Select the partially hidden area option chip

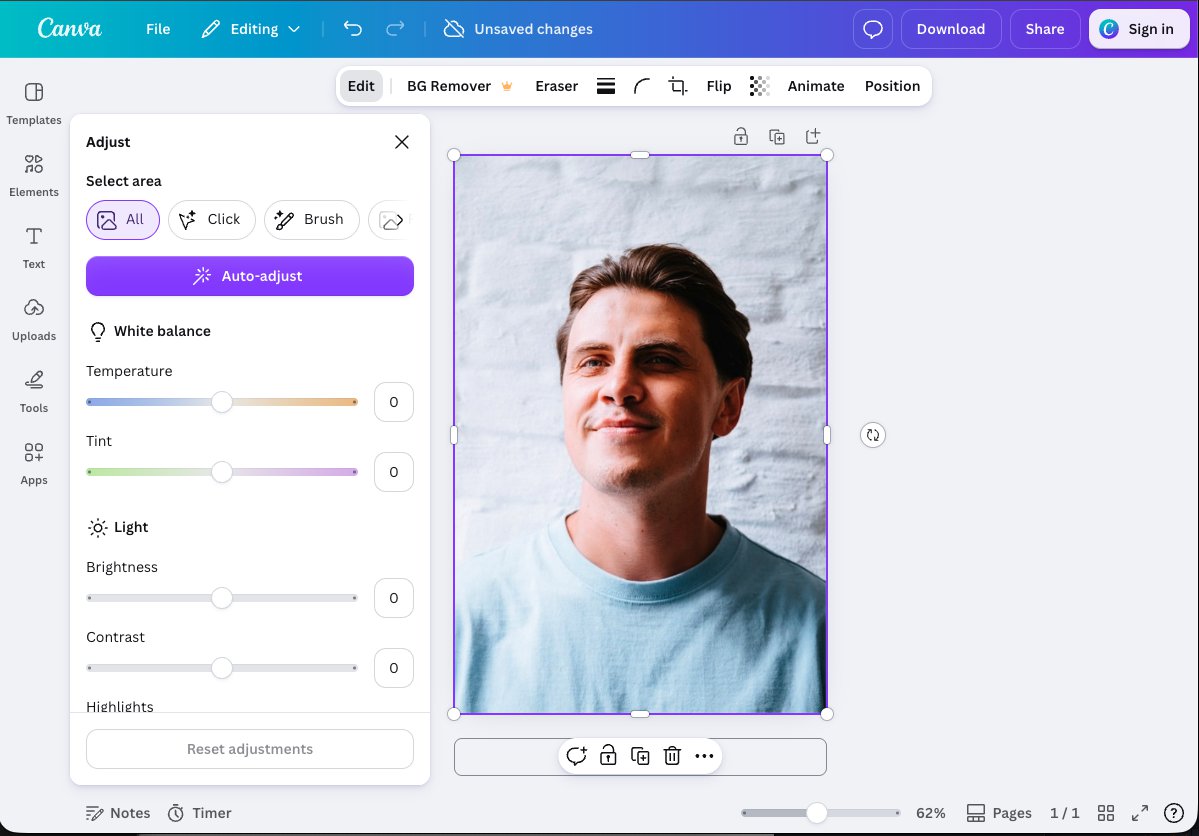coord(391,220)
